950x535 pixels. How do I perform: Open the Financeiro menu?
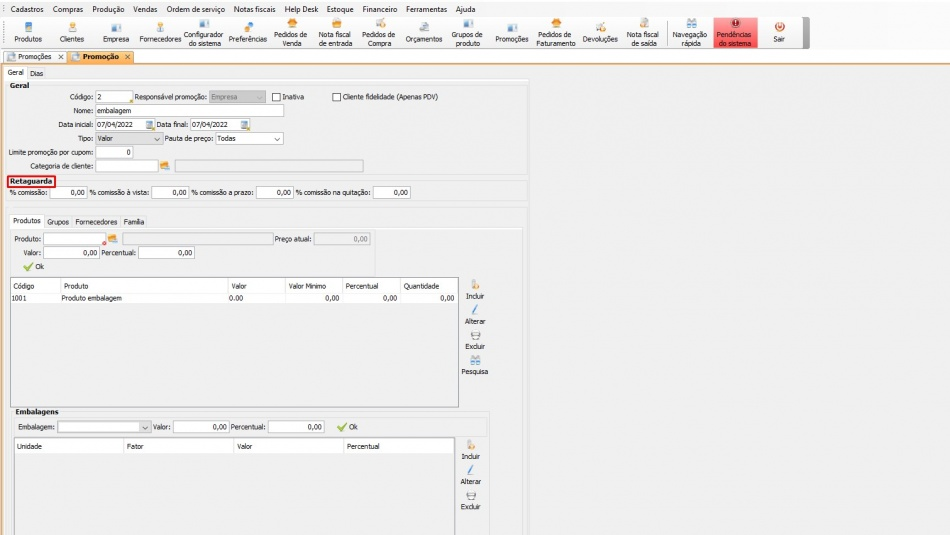point(379,9)
